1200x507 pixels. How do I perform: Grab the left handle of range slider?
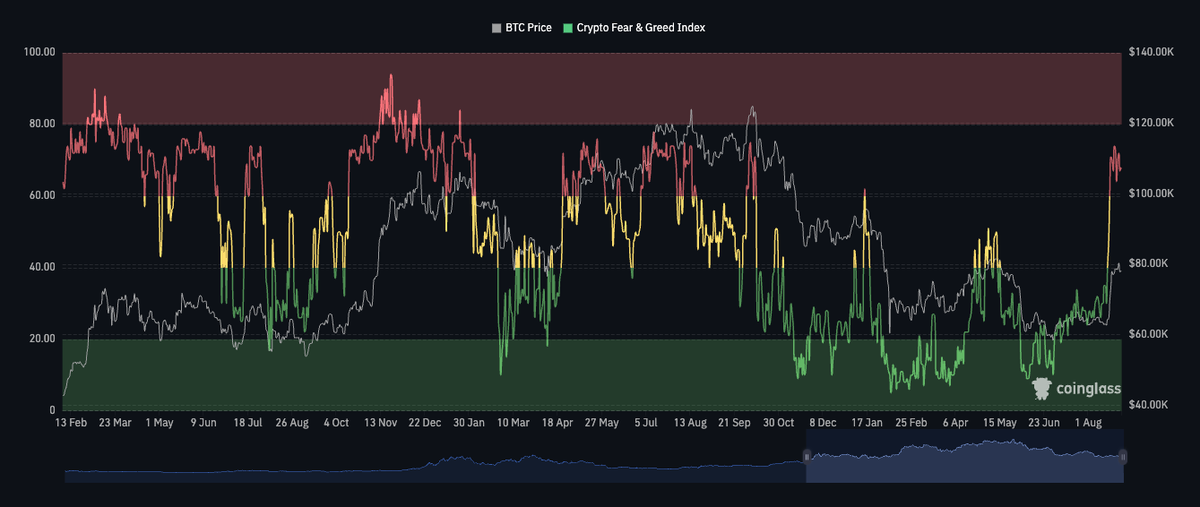[x=806, y=457]
